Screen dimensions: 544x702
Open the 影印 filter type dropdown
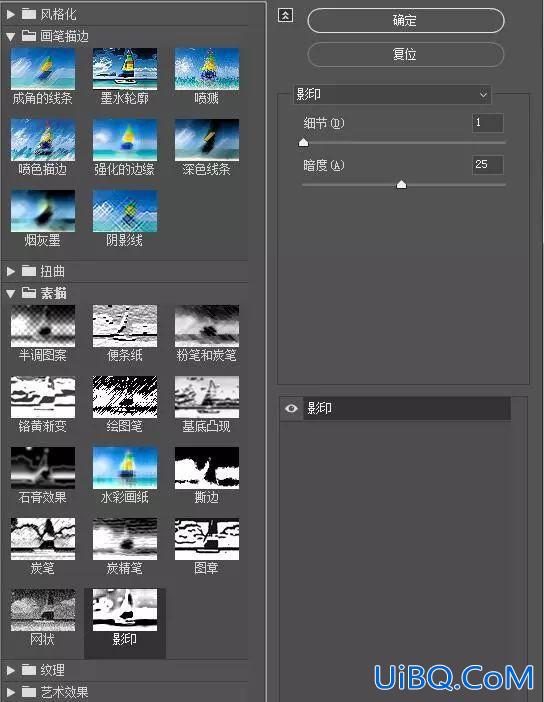[x=392, y=95]
